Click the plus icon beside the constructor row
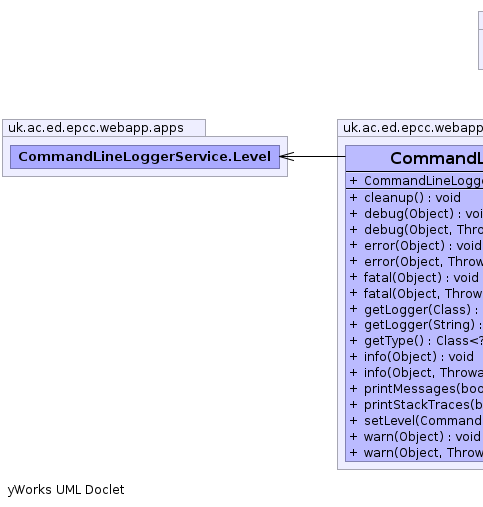The image size is (483, 507). 353,180
